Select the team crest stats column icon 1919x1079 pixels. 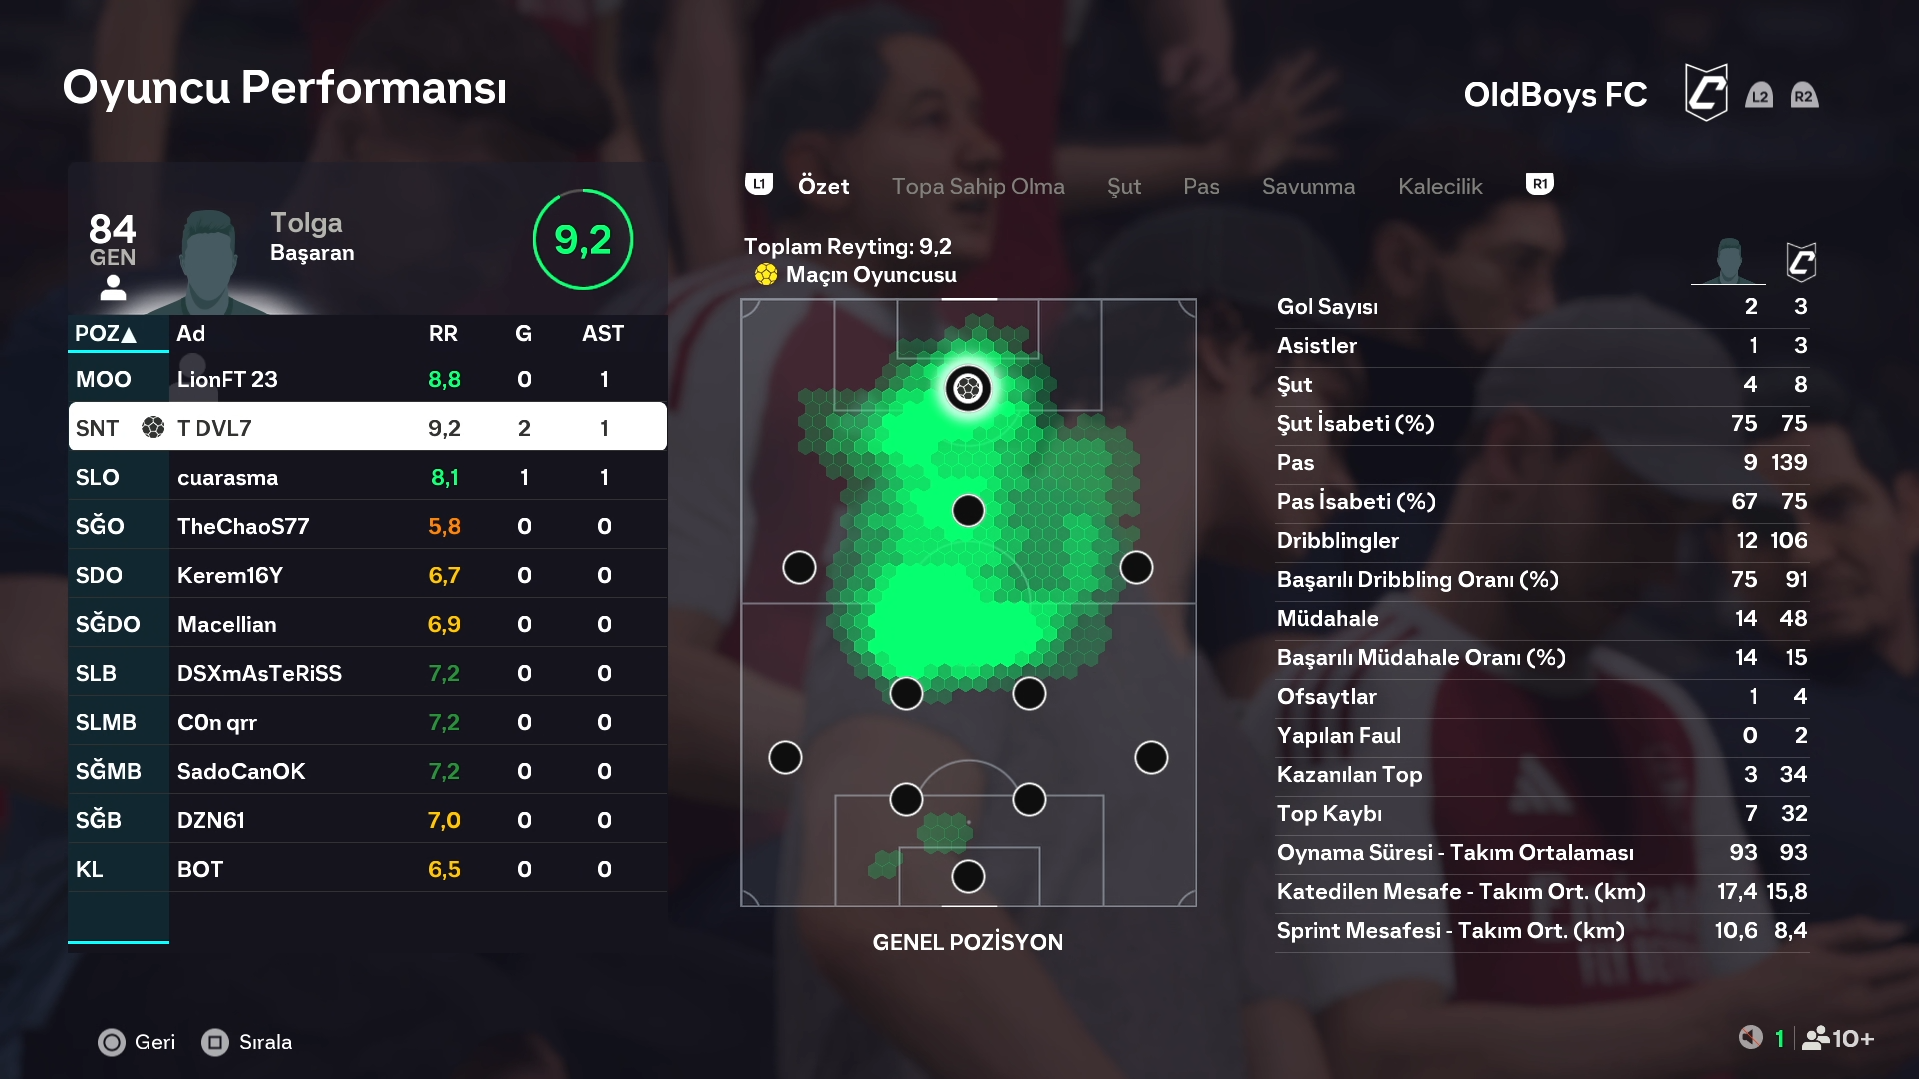pos(1800,262)
